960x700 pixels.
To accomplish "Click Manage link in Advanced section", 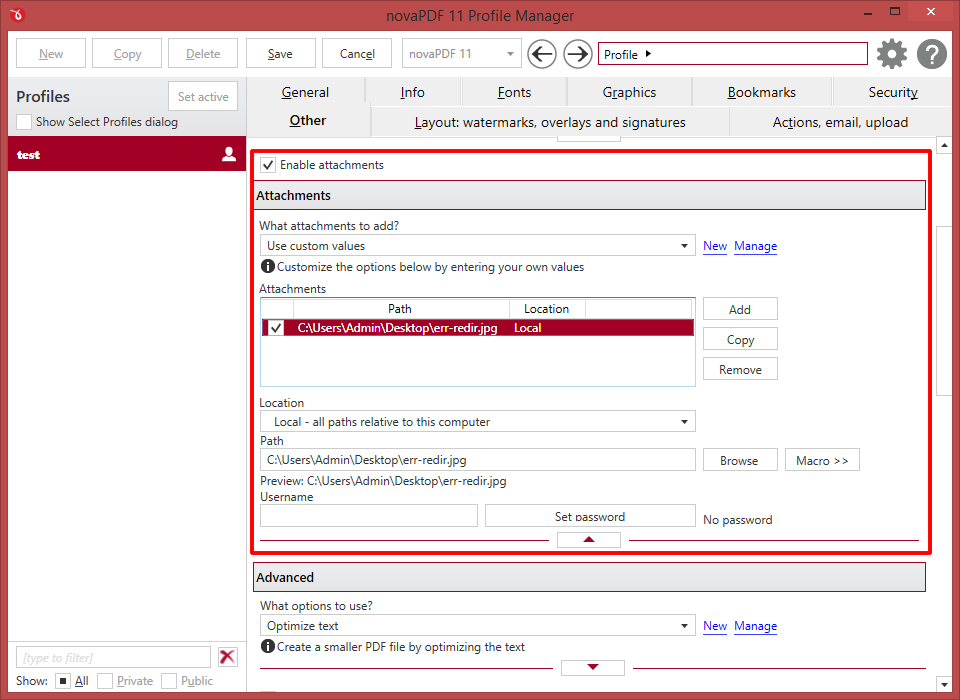I will (x=756, y=625).
